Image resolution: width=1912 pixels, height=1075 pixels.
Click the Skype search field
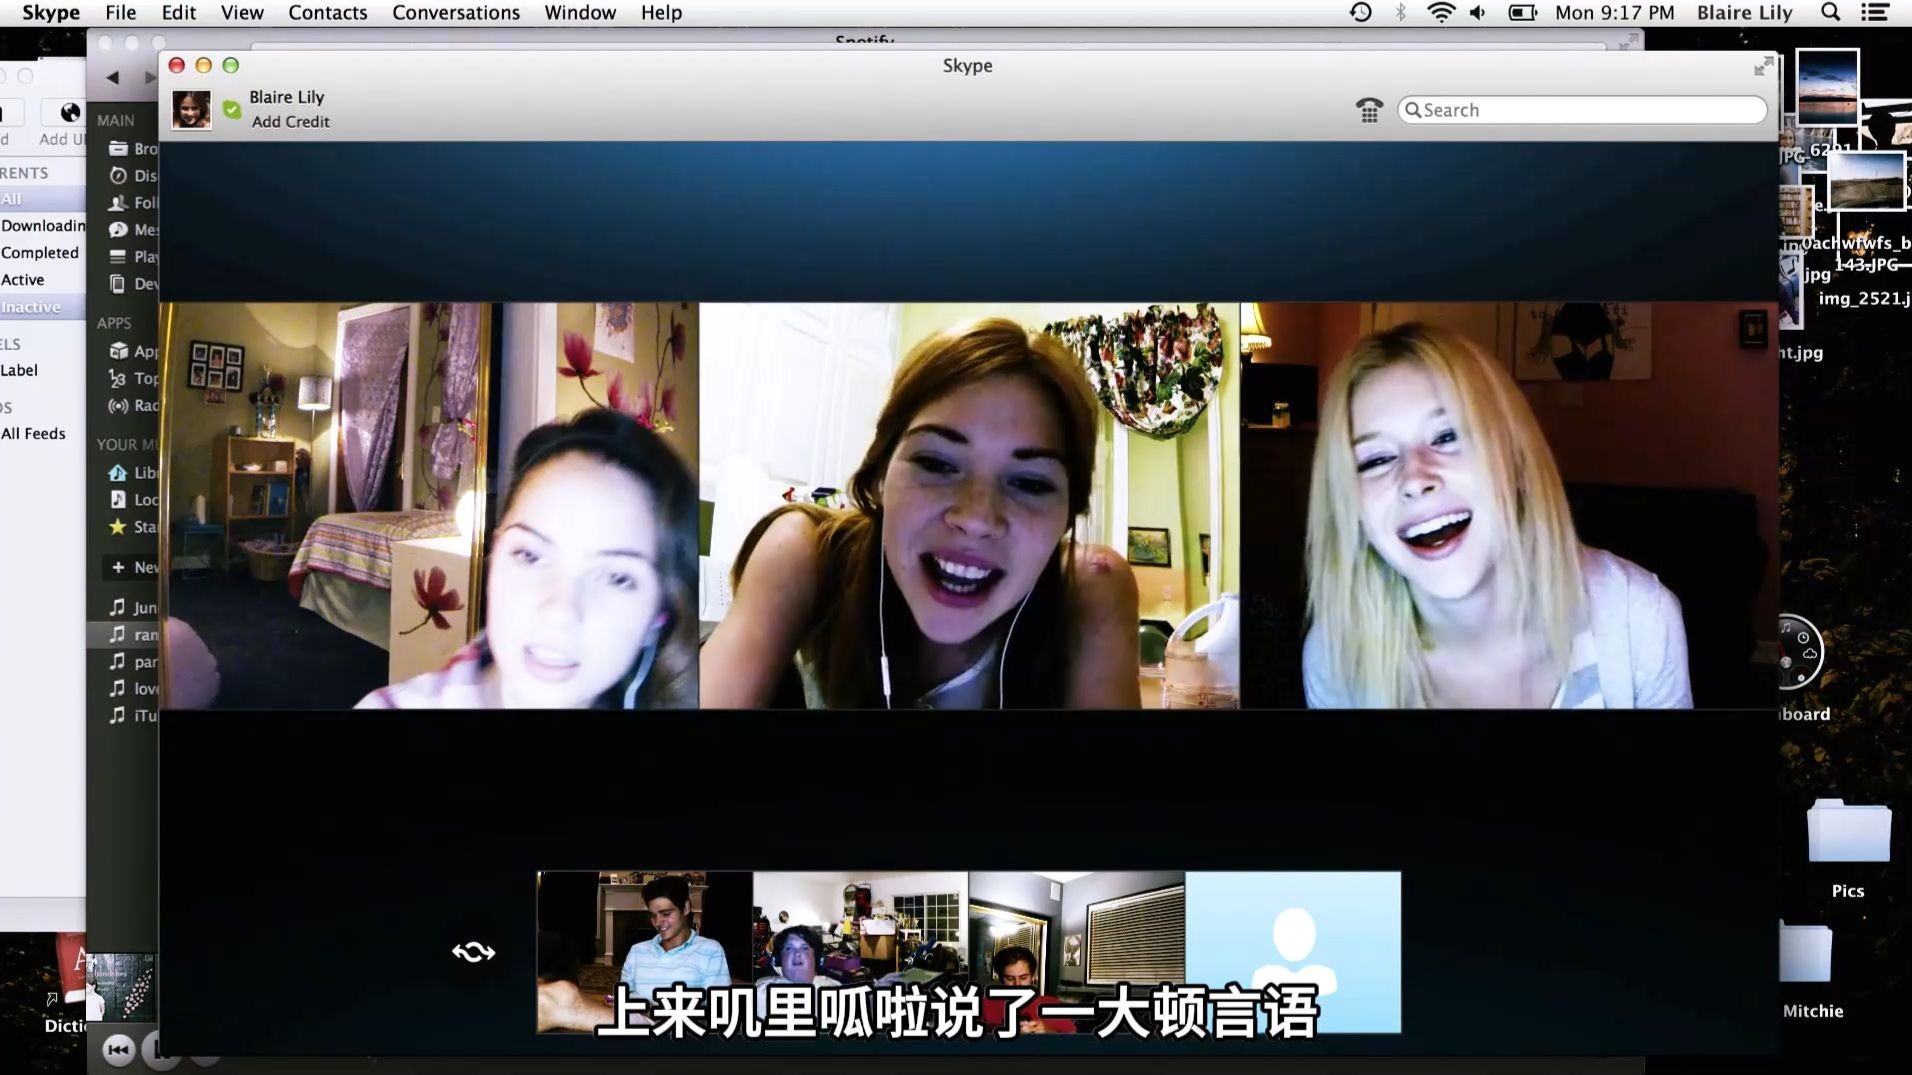pyautogui.click(x=1582, y=110)
